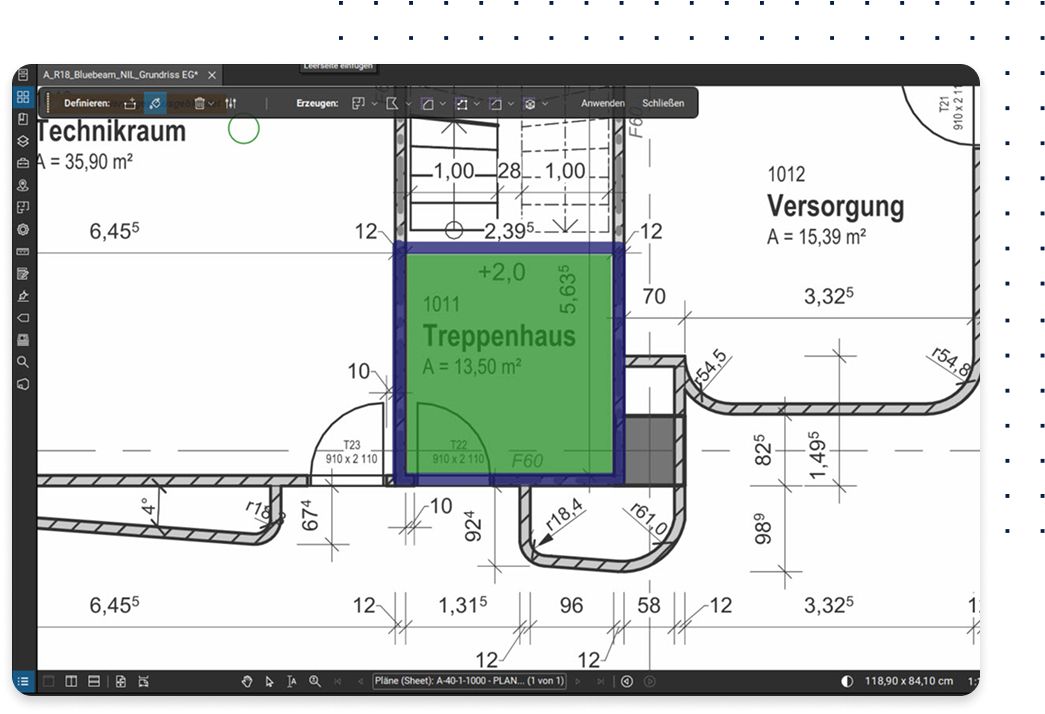
Task: Select the arrow Select tool
Action: point(269,681)
